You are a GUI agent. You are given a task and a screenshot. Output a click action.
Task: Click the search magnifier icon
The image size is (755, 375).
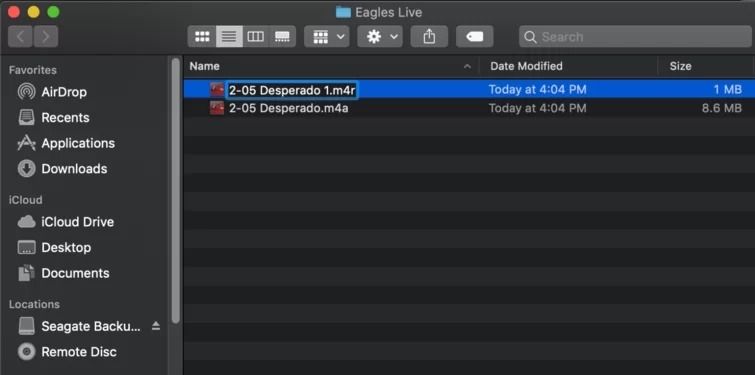point(530,37)
